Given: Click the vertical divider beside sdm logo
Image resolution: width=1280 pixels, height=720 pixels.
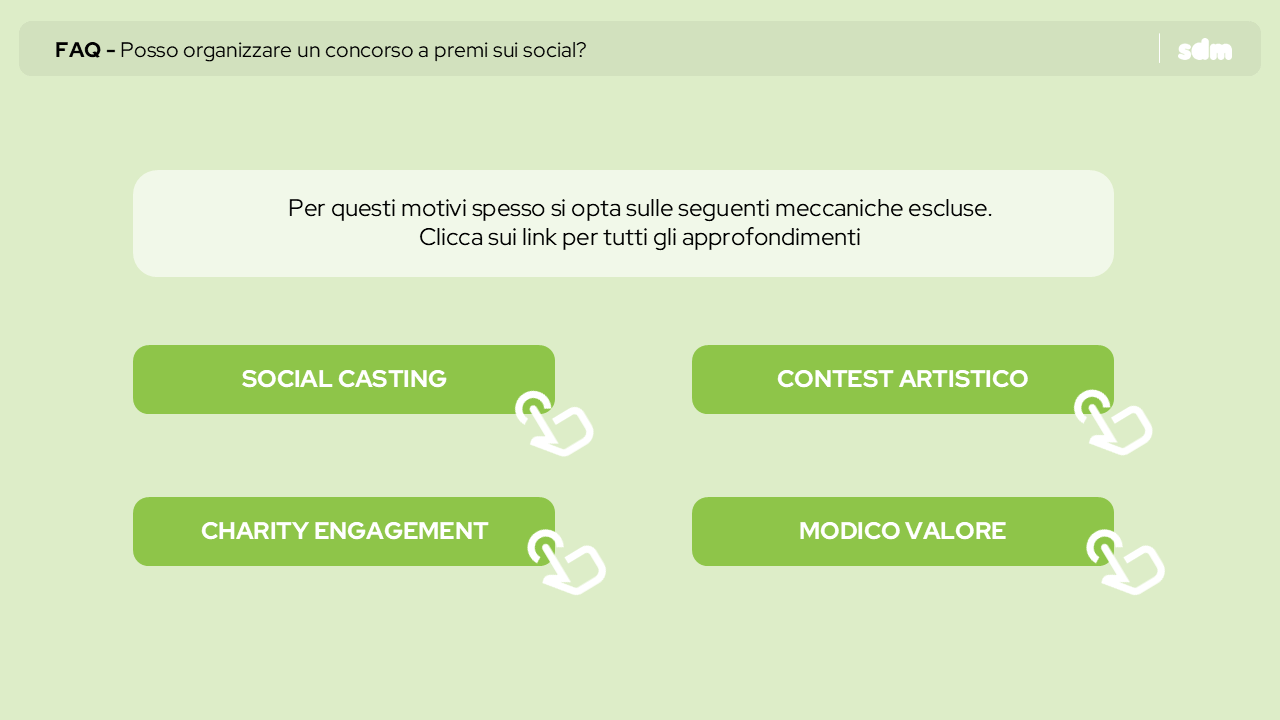Looking at the screenshot, I should pos(1159,49).
